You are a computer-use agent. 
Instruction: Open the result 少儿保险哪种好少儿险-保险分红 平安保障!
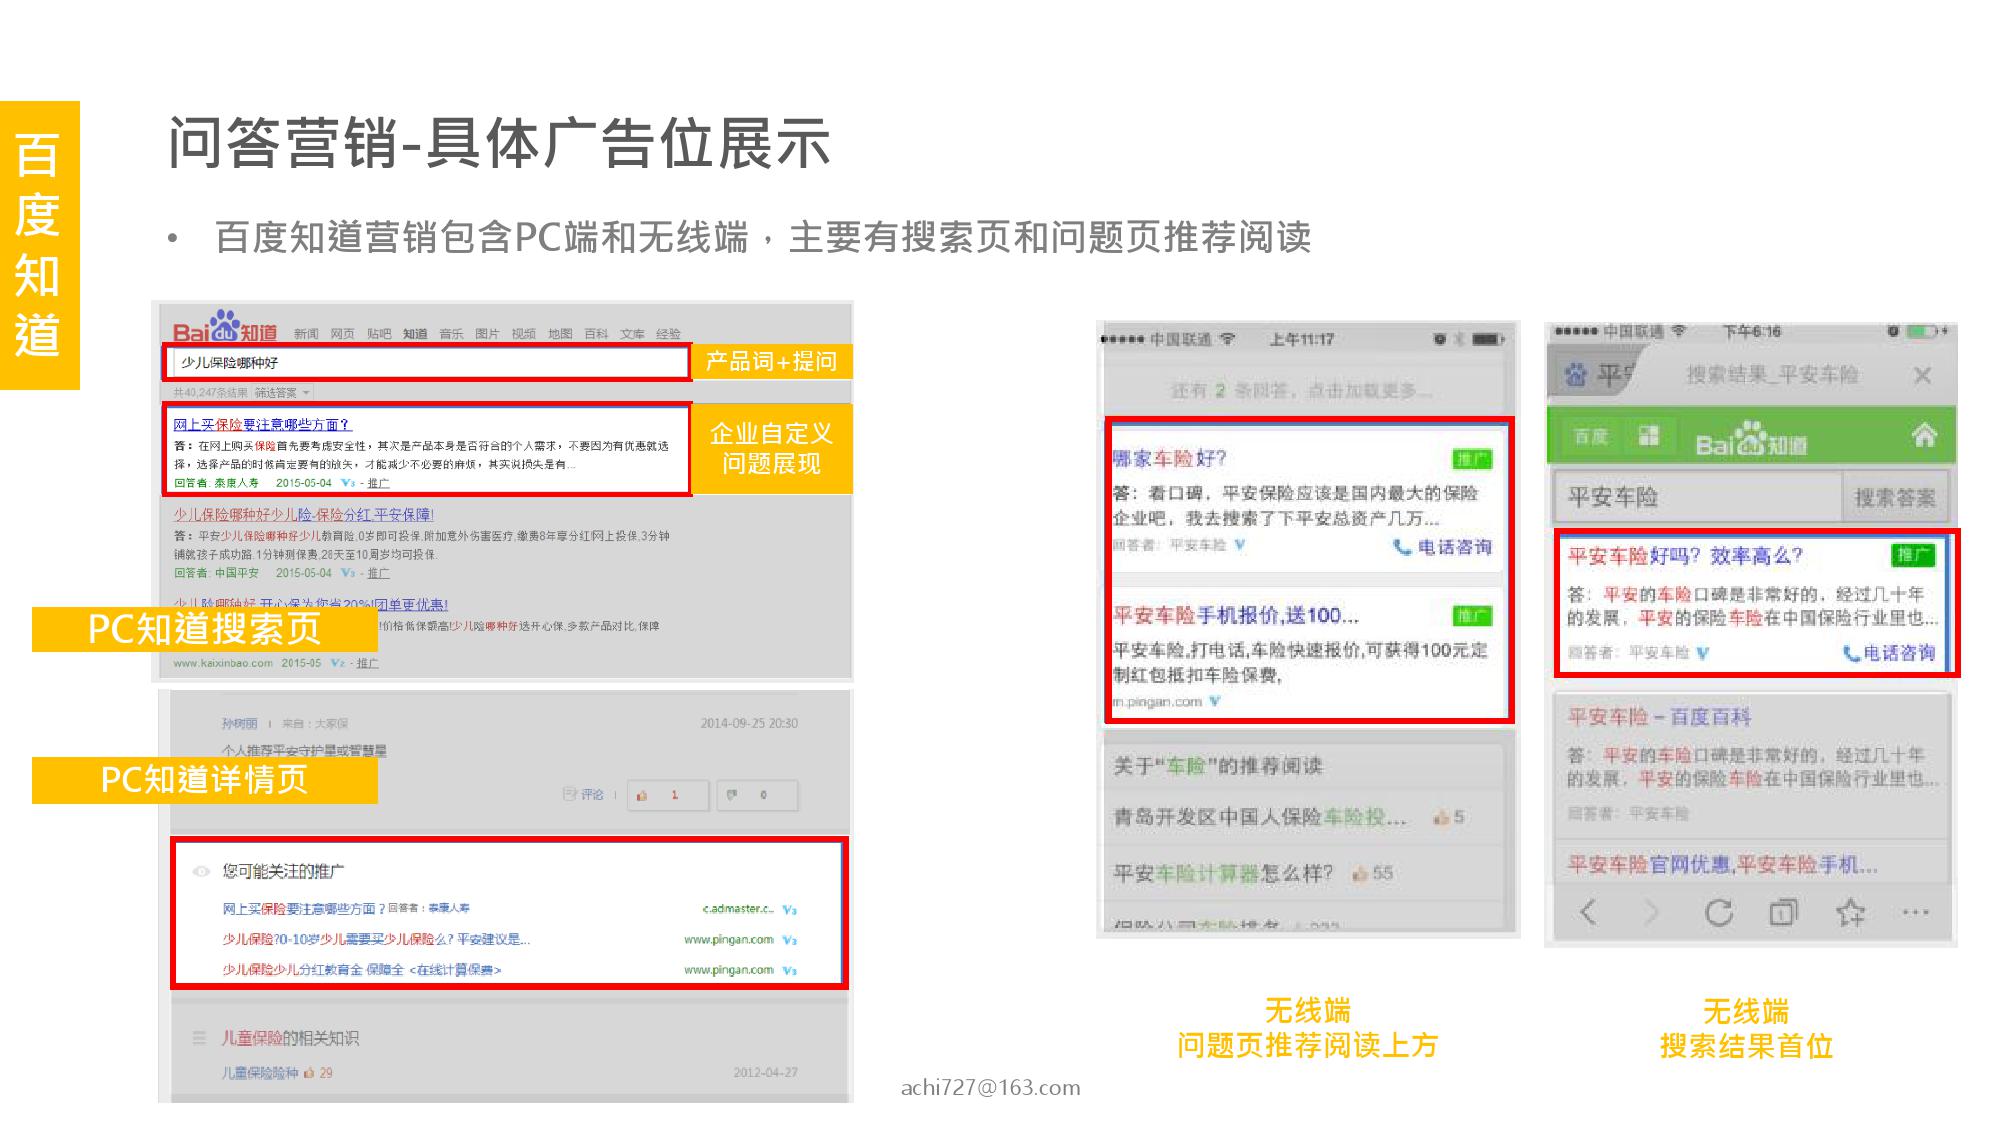click(x=303, y=515)
